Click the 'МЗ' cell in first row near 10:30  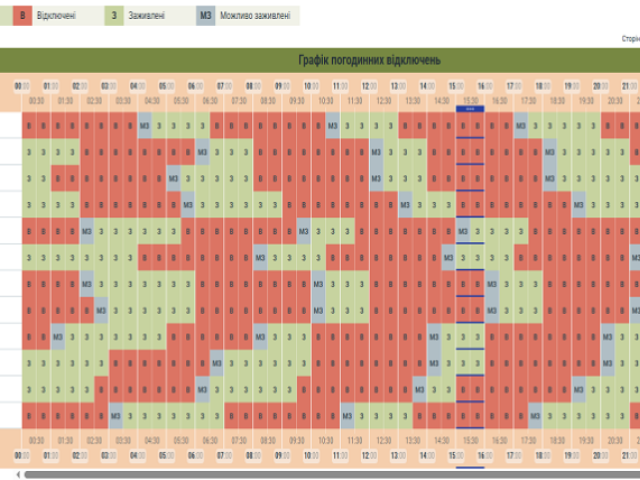[333, 125]
